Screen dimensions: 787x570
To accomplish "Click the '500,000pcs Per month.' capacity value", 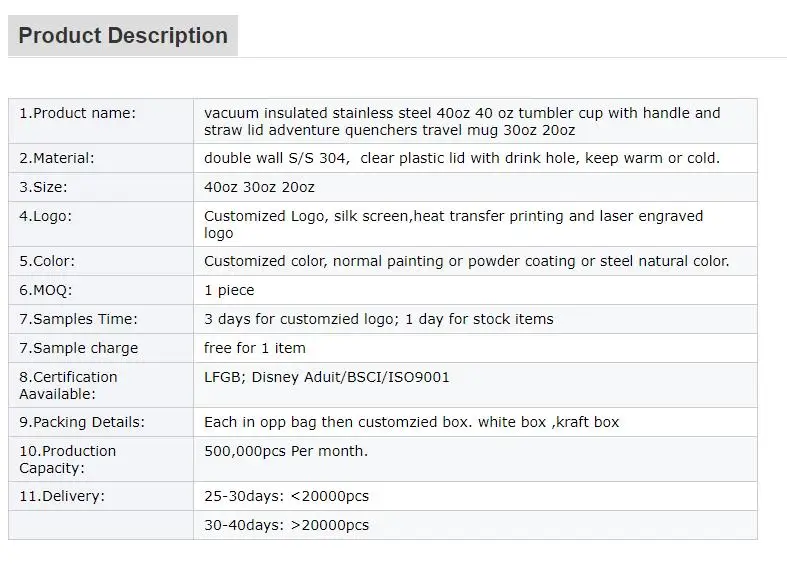I will (285, 451).
